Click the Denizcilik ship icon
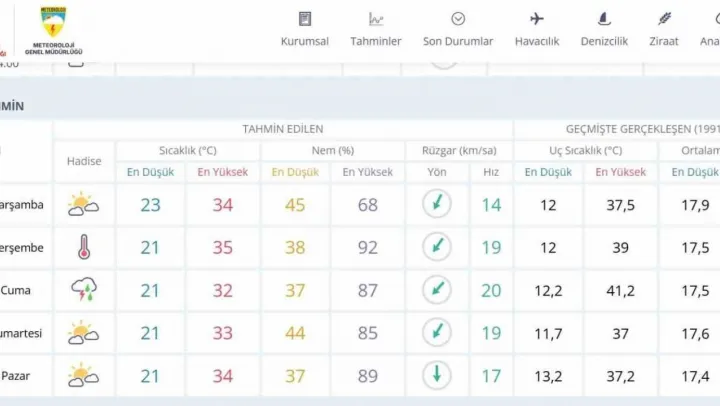The height and width of the screenshot is (406, 720). 604,19
